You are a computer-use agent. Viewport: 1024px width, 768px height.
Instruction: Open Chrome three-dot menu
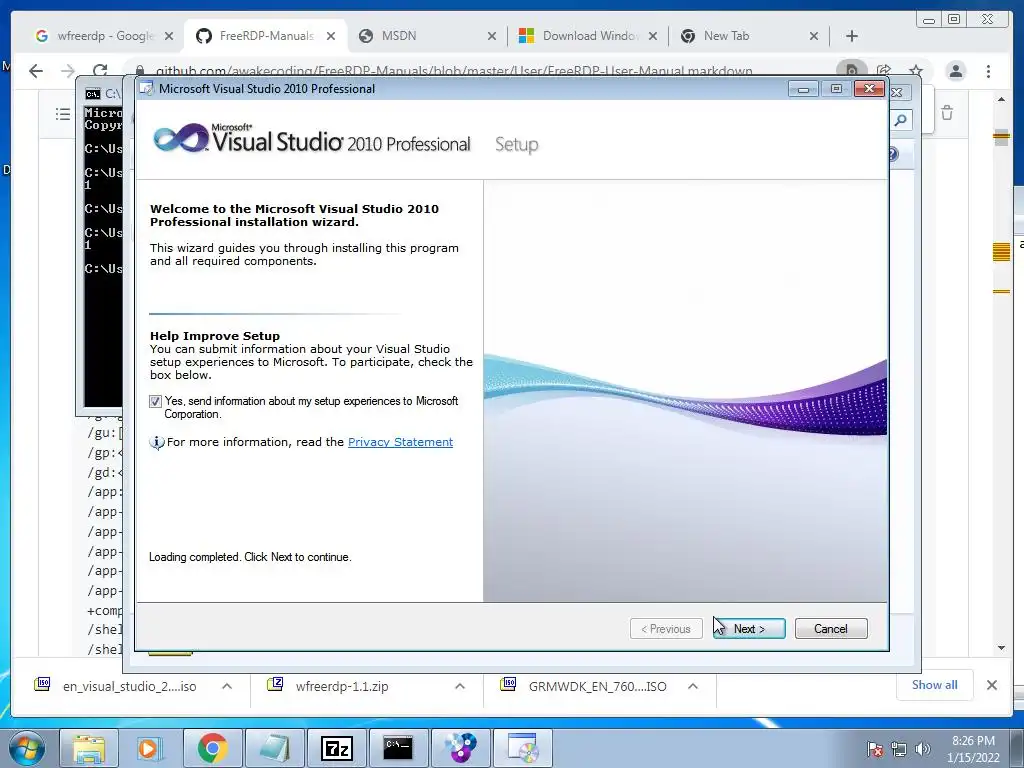pos(988,71)
